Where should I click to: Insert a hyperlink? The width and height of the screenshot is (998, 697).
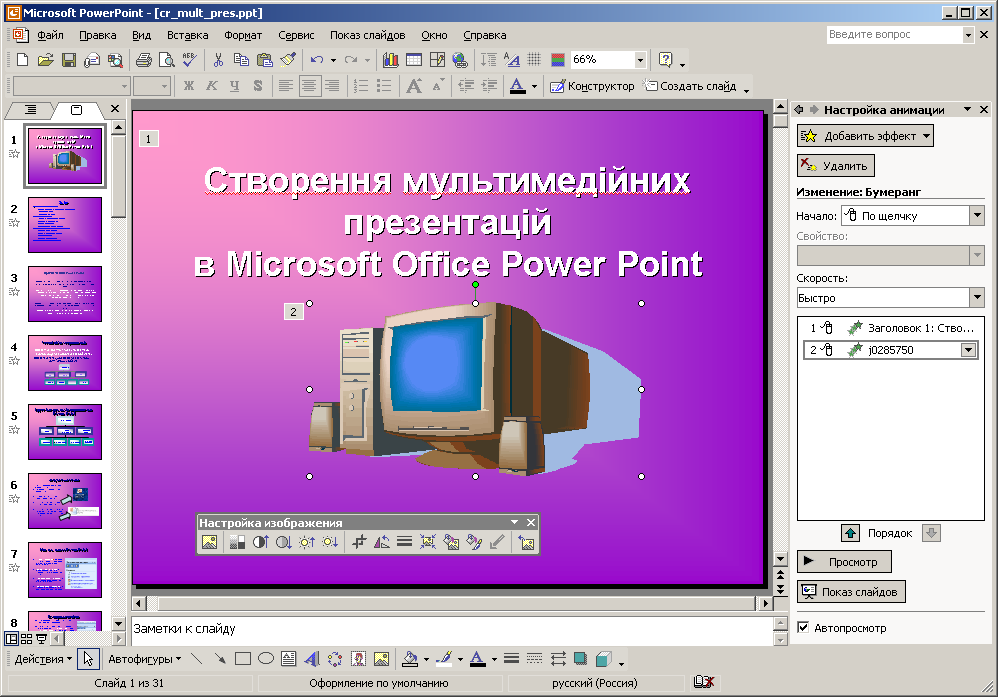click(460, 60)
